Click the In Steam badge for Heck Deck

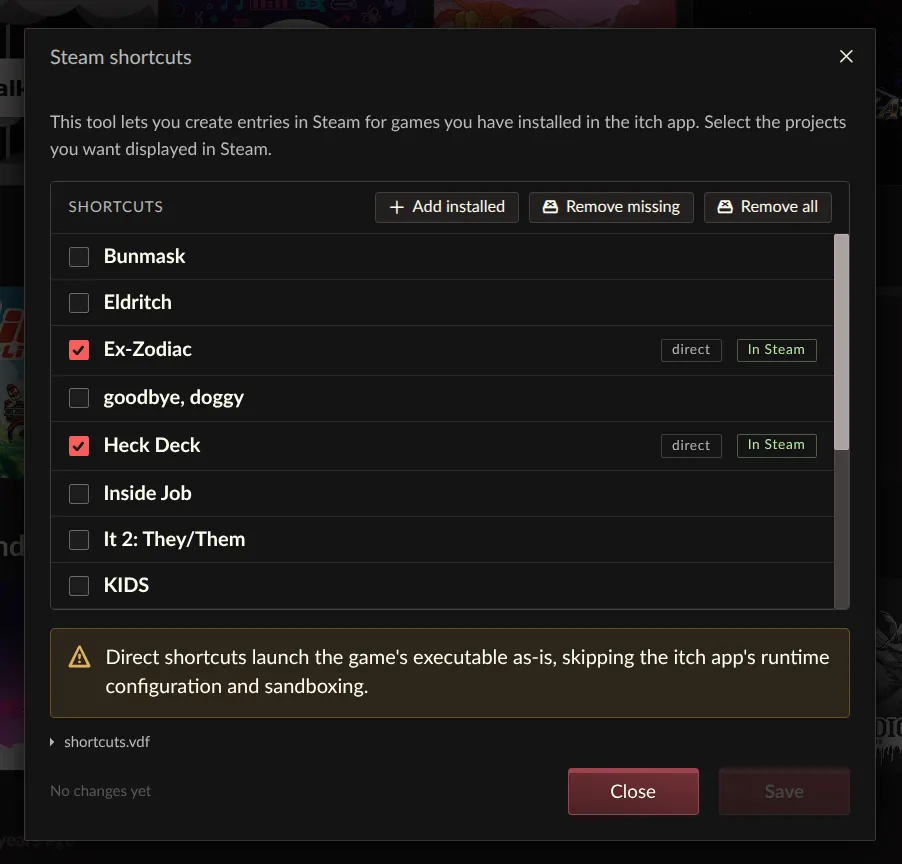[777, 445]
